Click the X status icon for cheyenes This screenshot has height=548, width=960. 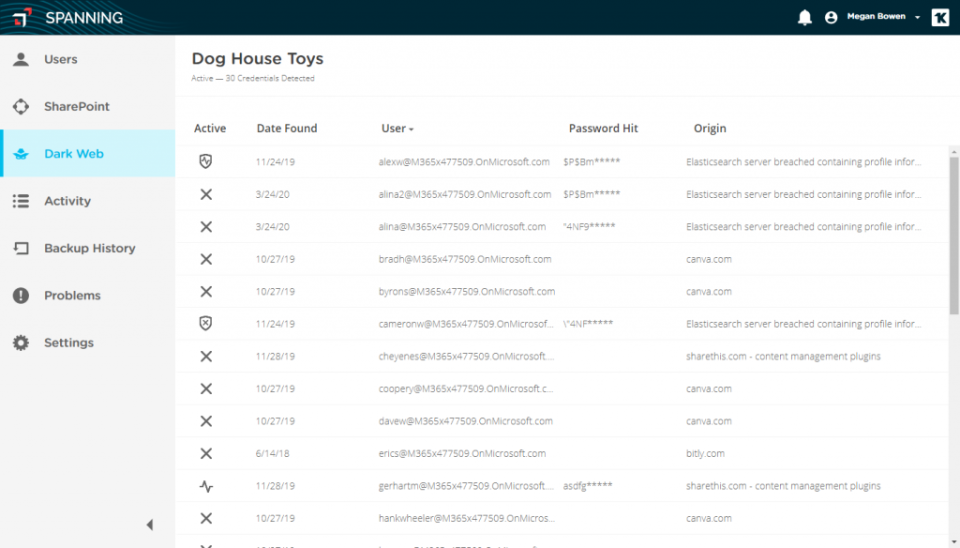point(206,356)
